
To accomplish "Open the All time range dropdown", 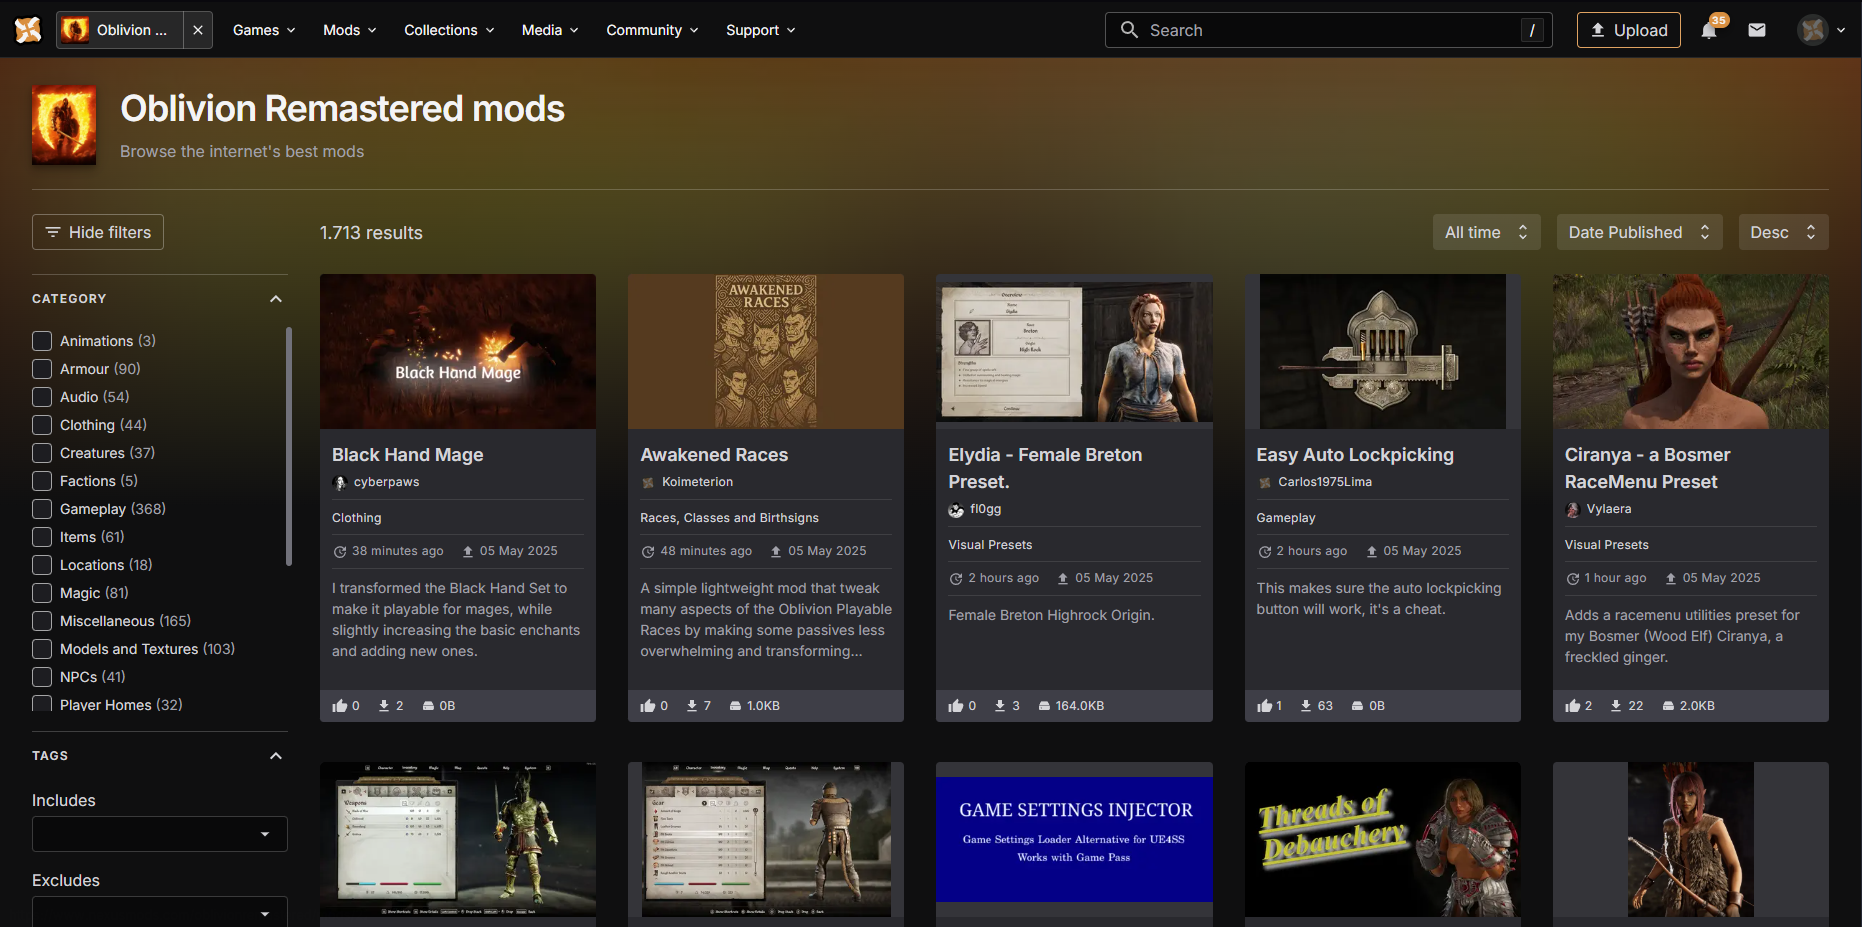I will (1486, 232).
